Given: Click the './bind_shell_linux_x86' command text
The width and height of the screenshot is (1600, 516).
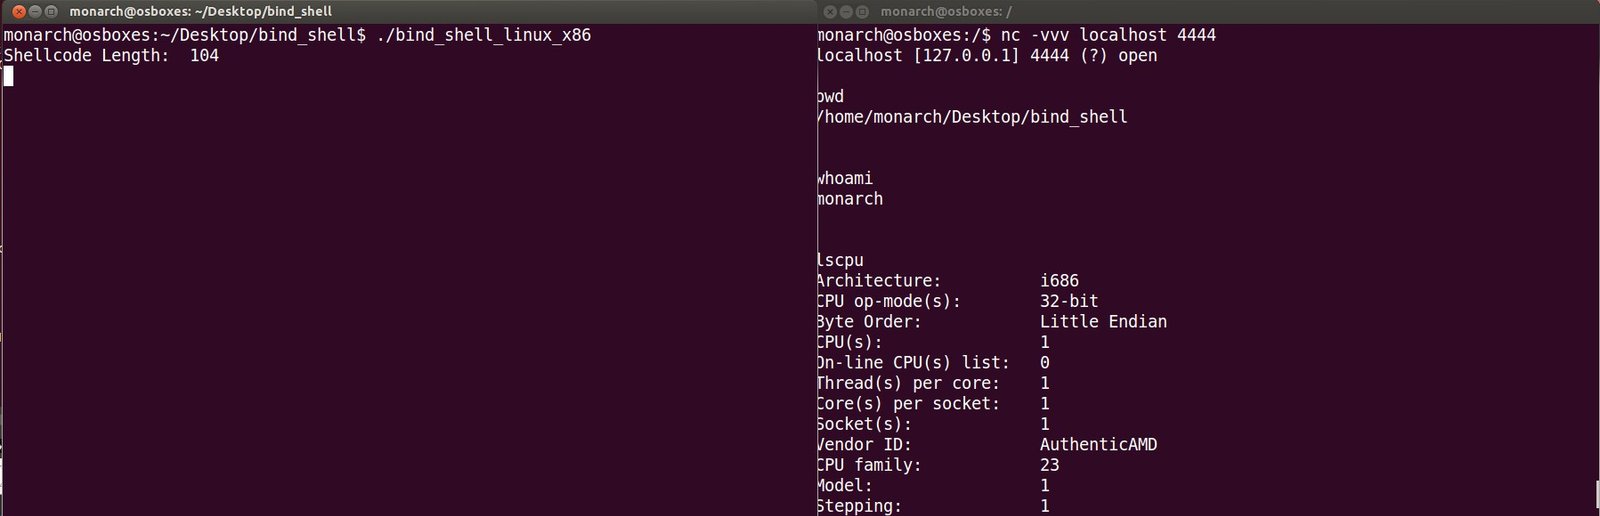Looking at the screenshot, I should tap(484, 35).
